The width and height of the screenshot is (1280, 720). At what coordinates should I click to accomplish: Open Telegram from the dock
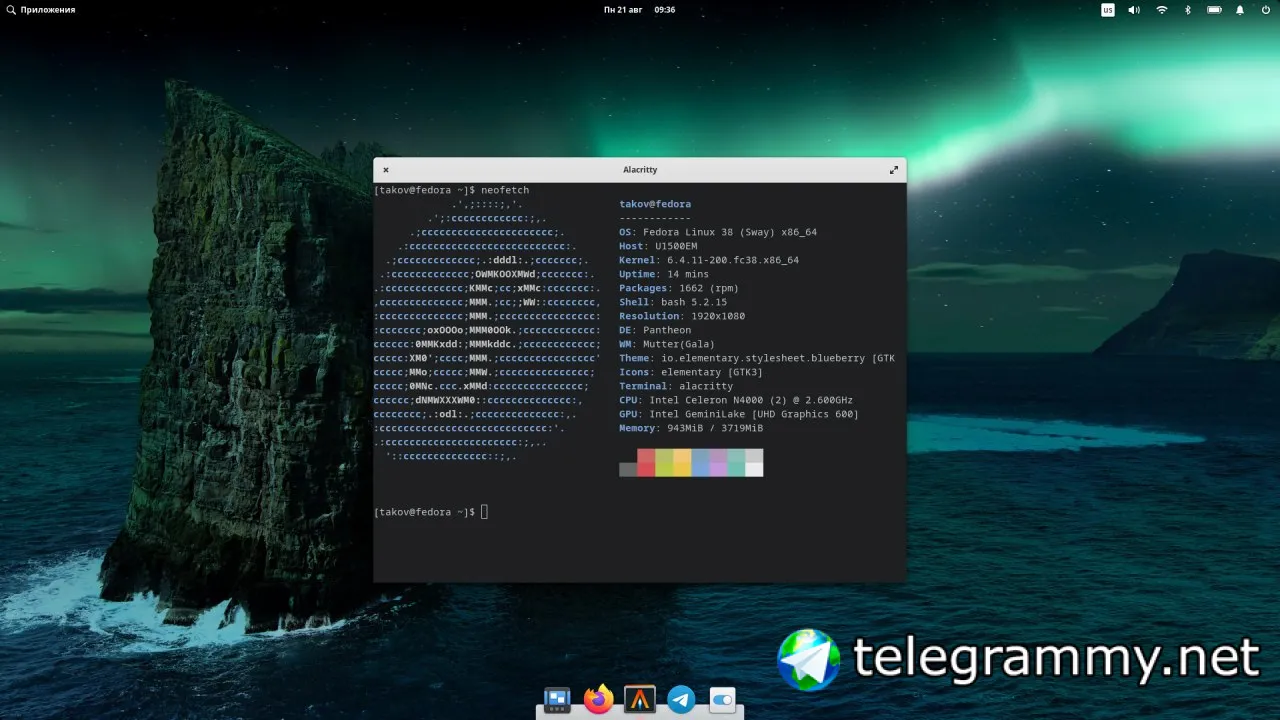pyautogui.click(x=682, y=699)
